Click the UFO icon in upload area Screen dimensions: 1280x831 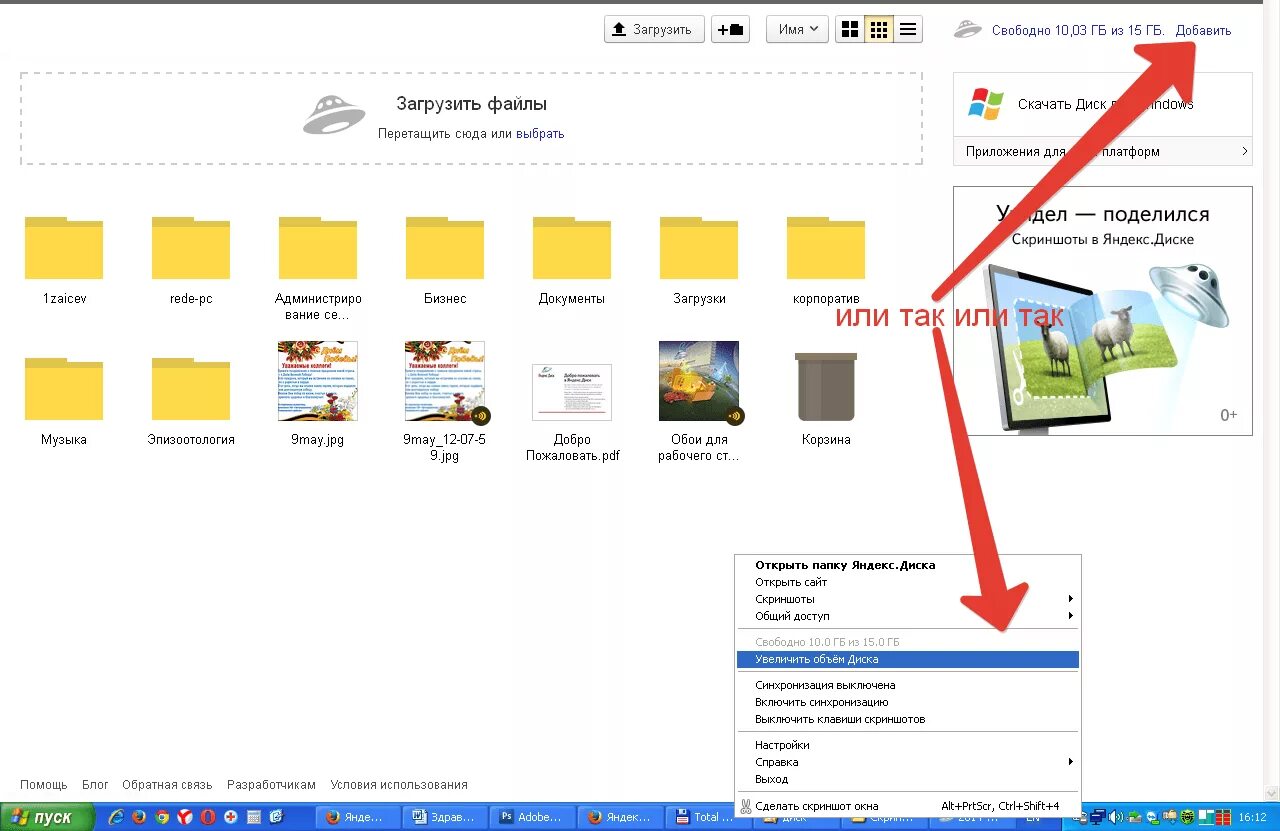click(334, 114)
